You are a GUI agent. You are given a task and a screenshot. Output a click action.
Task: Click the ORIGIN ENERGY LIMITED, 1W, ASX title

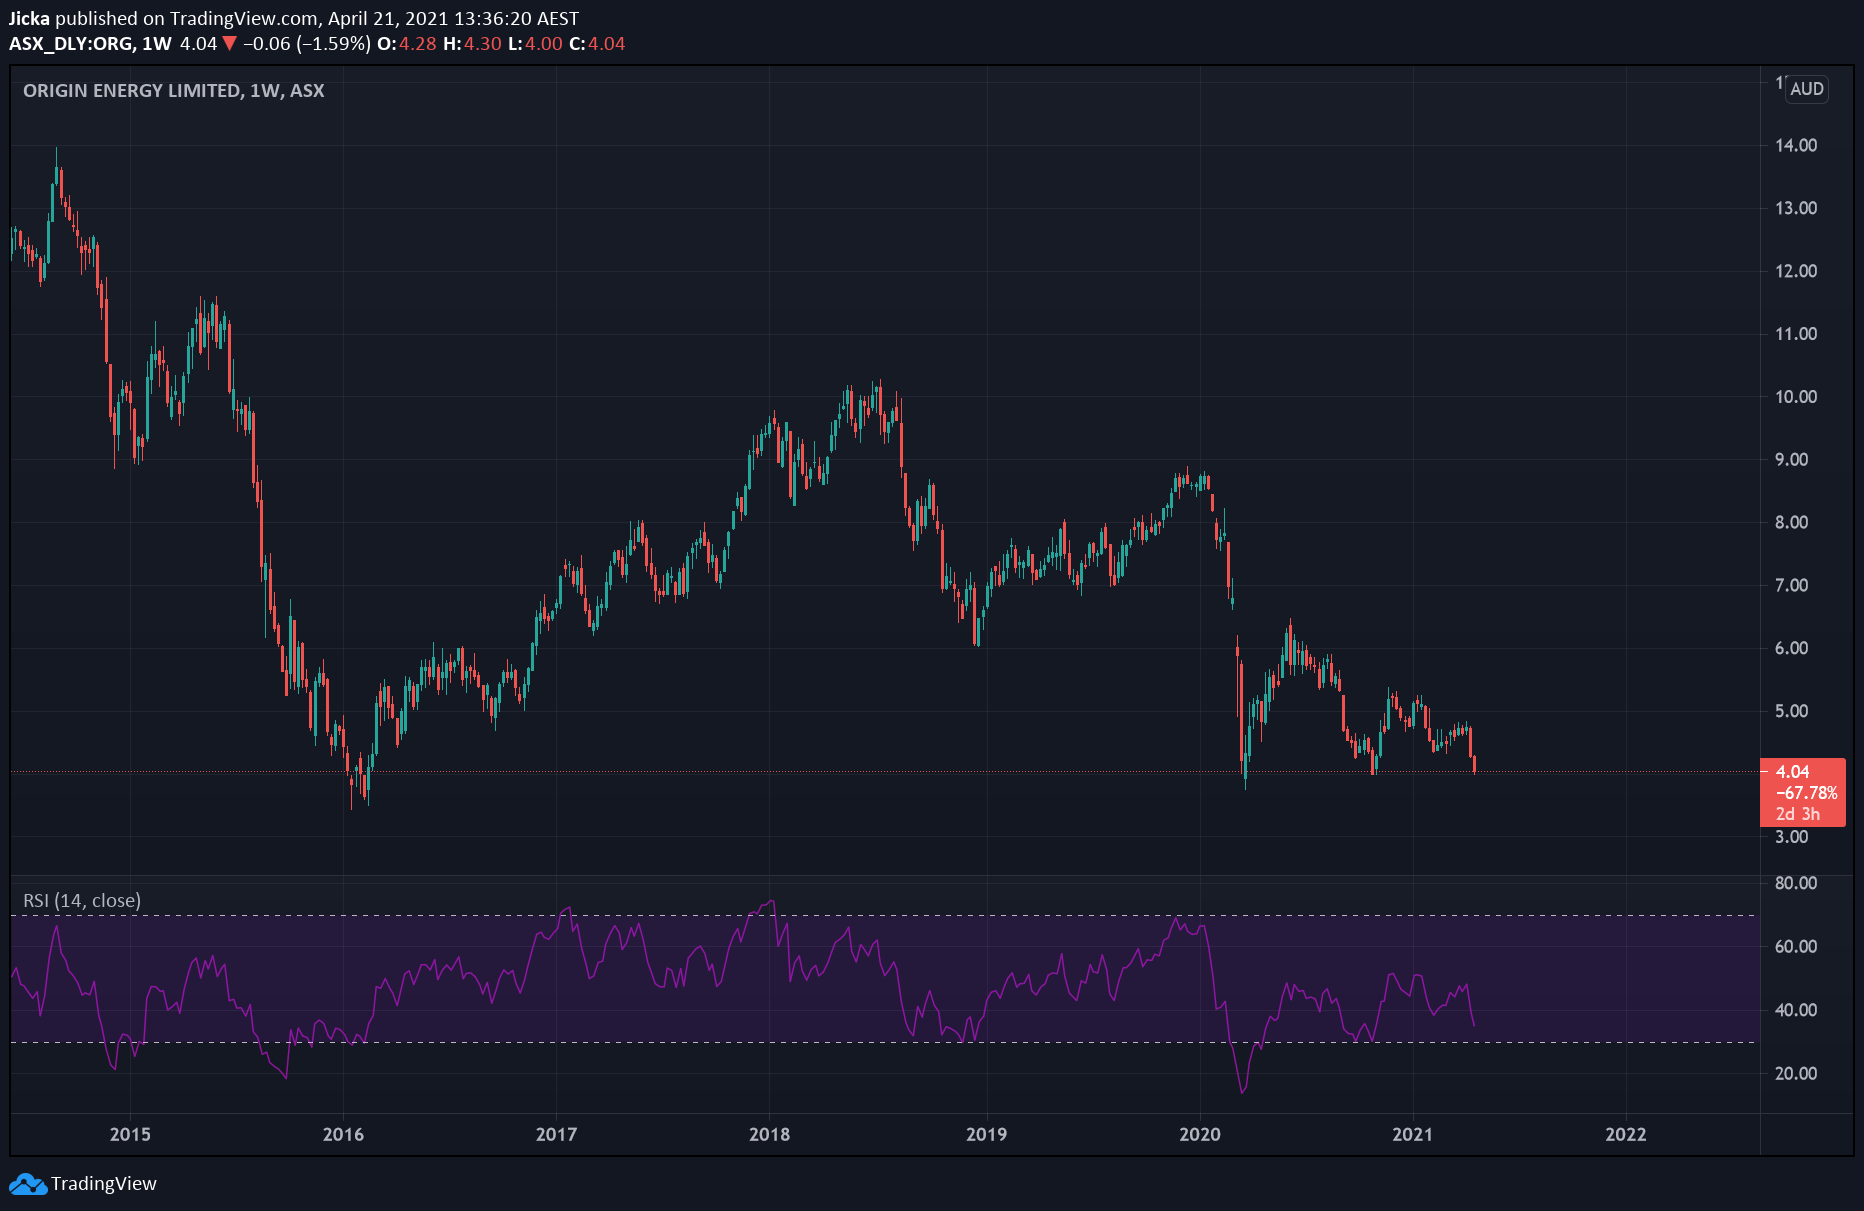click(174, 91)
